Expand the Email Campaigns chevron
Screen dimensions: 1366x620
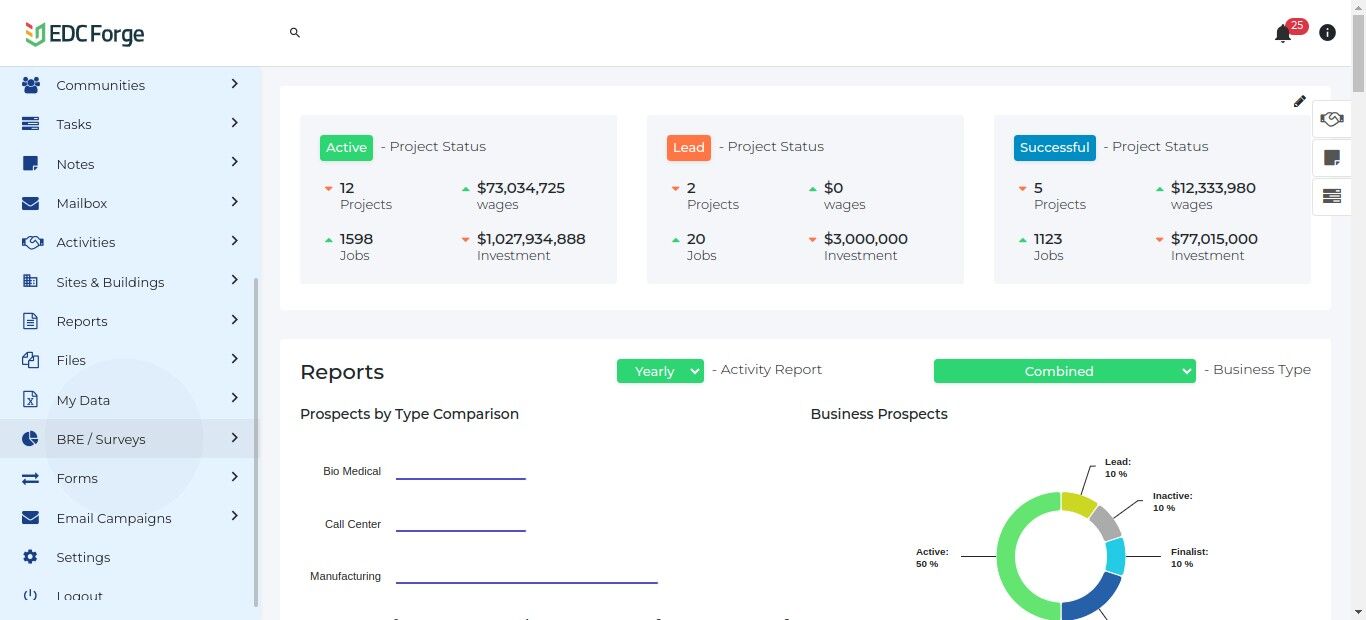234,517
